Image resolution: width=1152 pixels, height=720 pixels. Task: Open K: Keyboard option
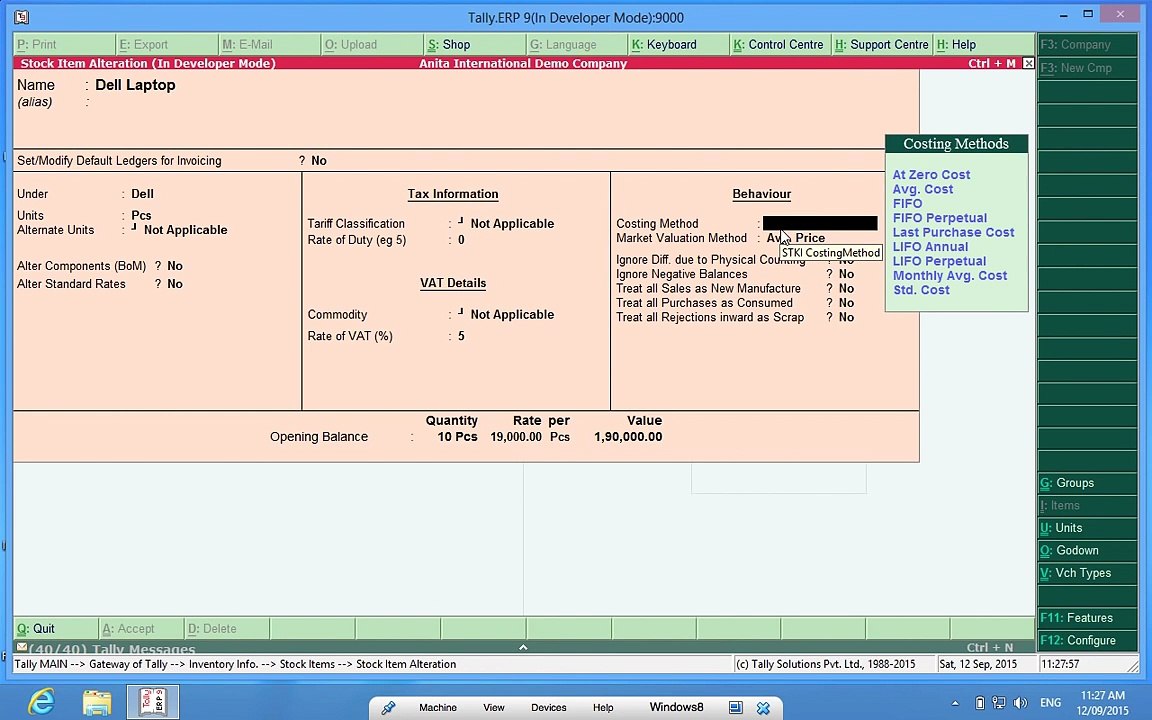680,44
